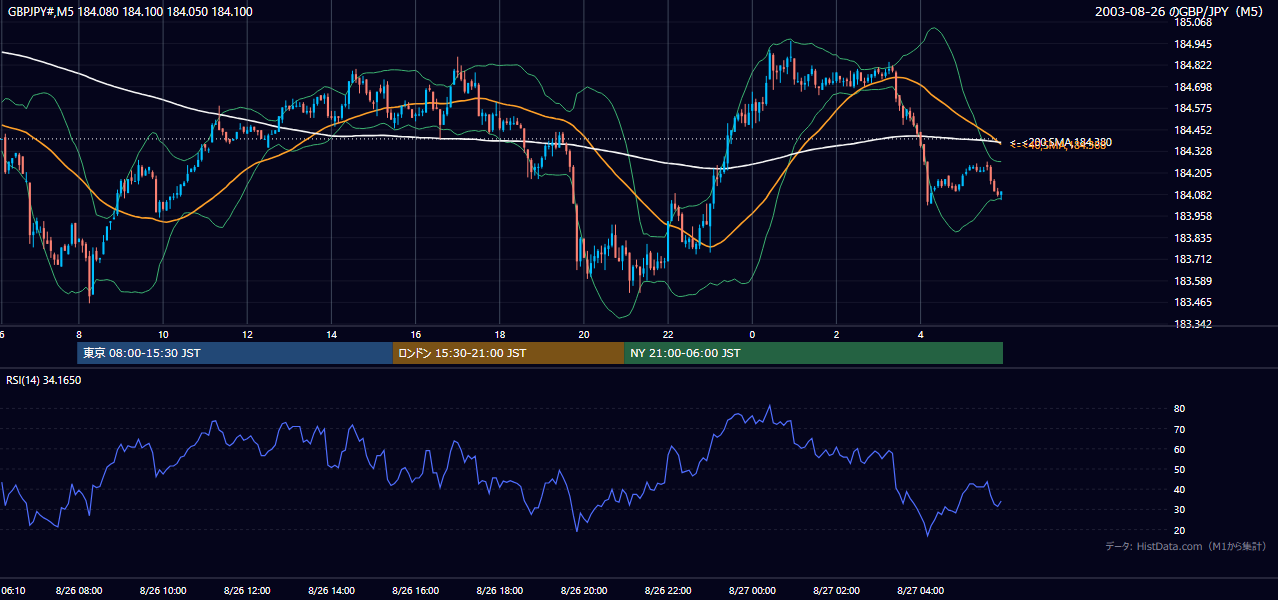The width and height of the screenshot is (1278, 600).
Task: Click the NY 21:00-06:00 JST session bar
Action: coord(813,353)
